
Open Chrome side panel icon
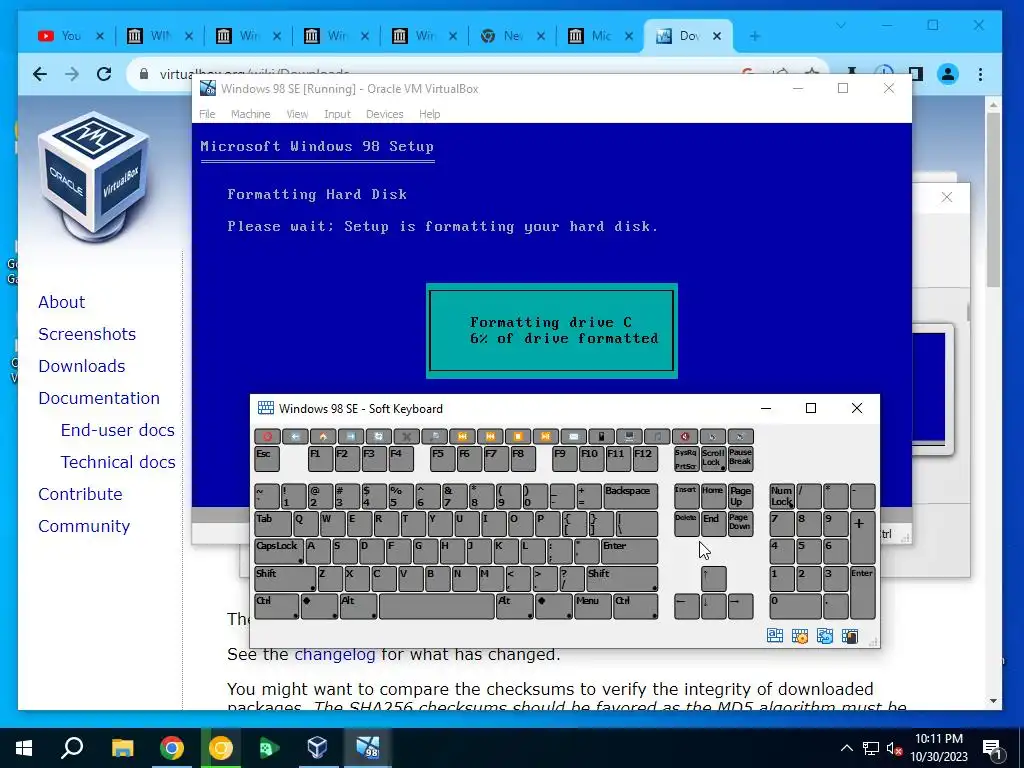(916, 74)
